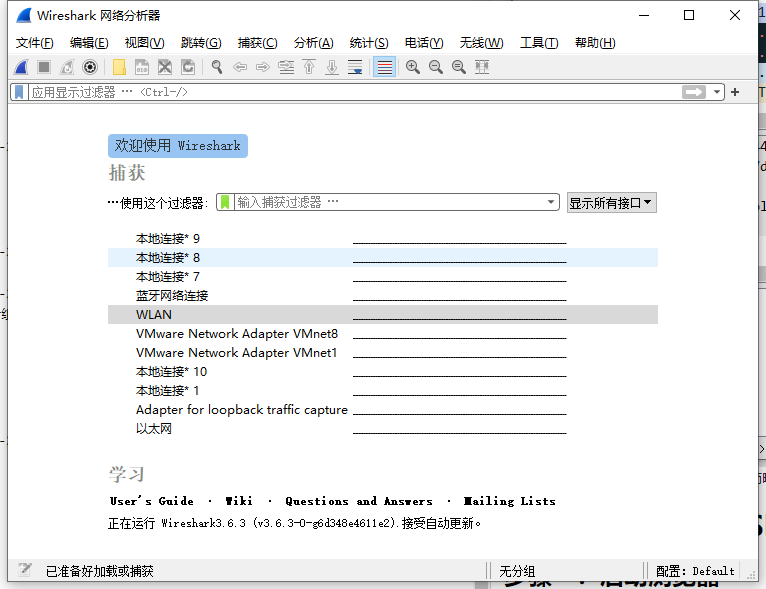The image size is (766, 589).
Task: Open a capture file with the folder icon
Action: (x=119, y=67)
